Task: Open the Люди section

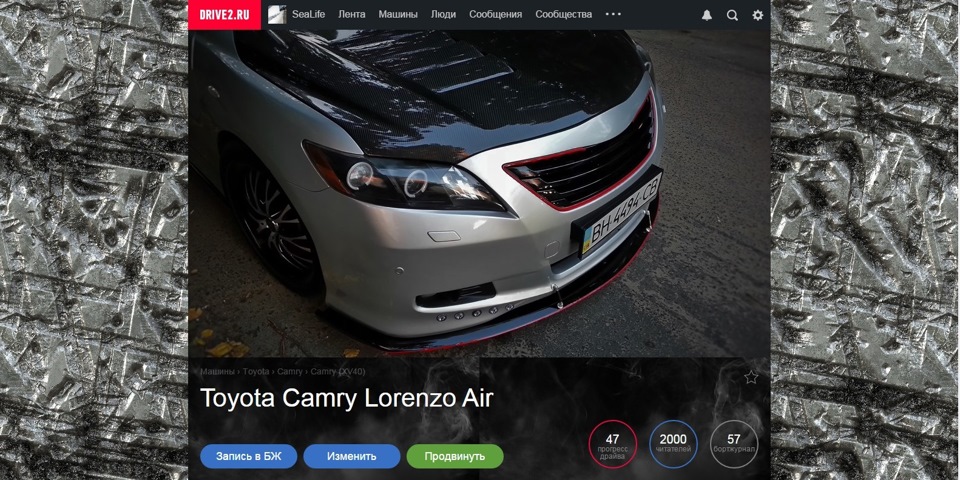Action: click(x=443, y=15)
